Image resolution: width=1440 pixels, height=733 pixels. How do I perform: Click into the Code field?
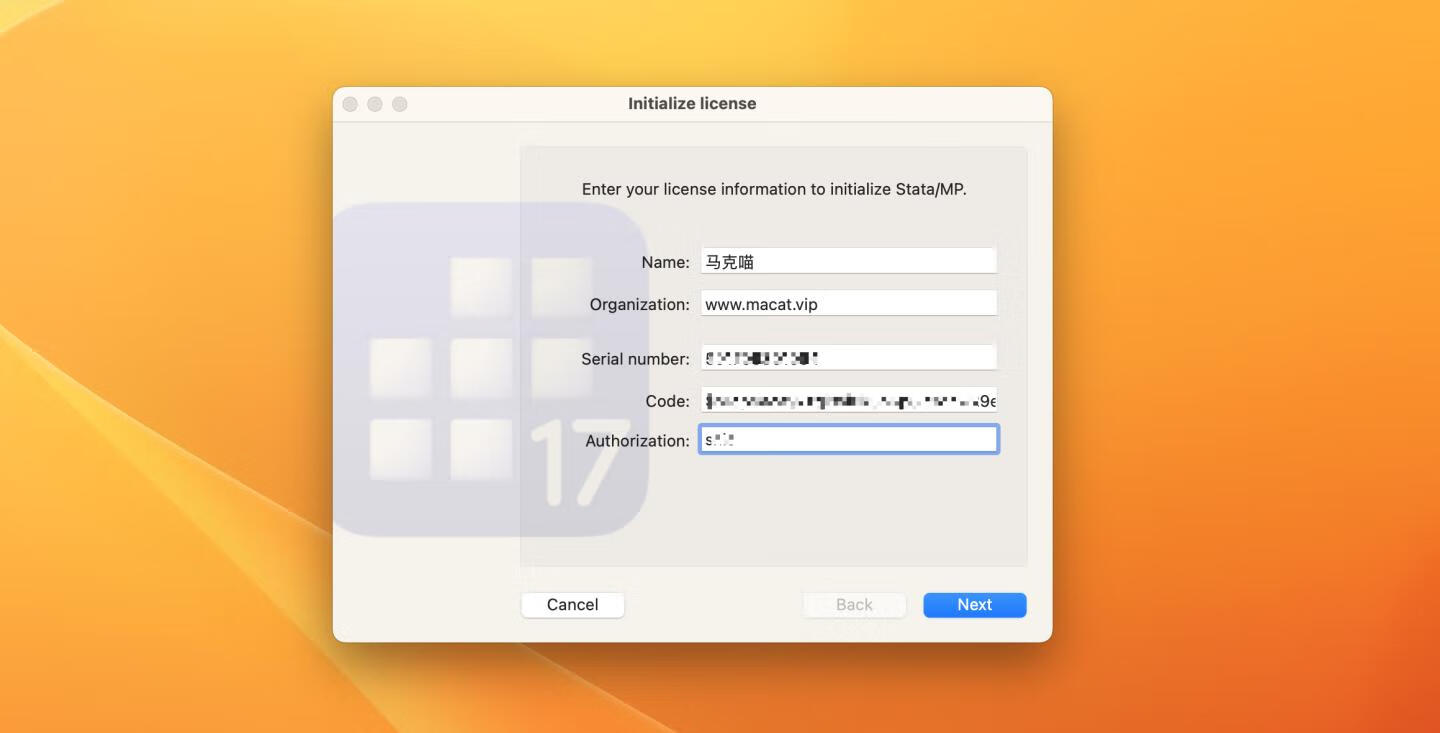pos(848,401)
